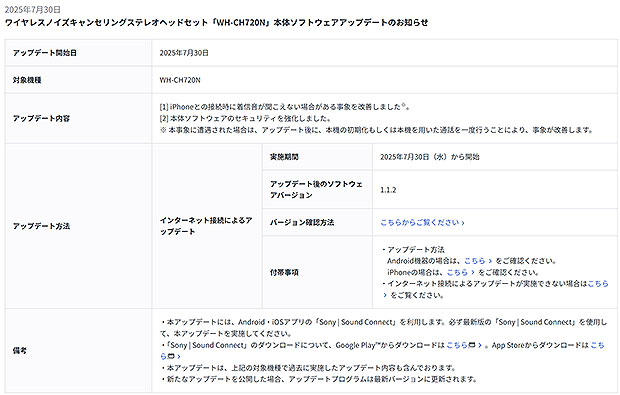Open the iPhone 'こちら' update method link
Image resolution: width=620 pixels, height=395 pixels.
click(457, 272)
